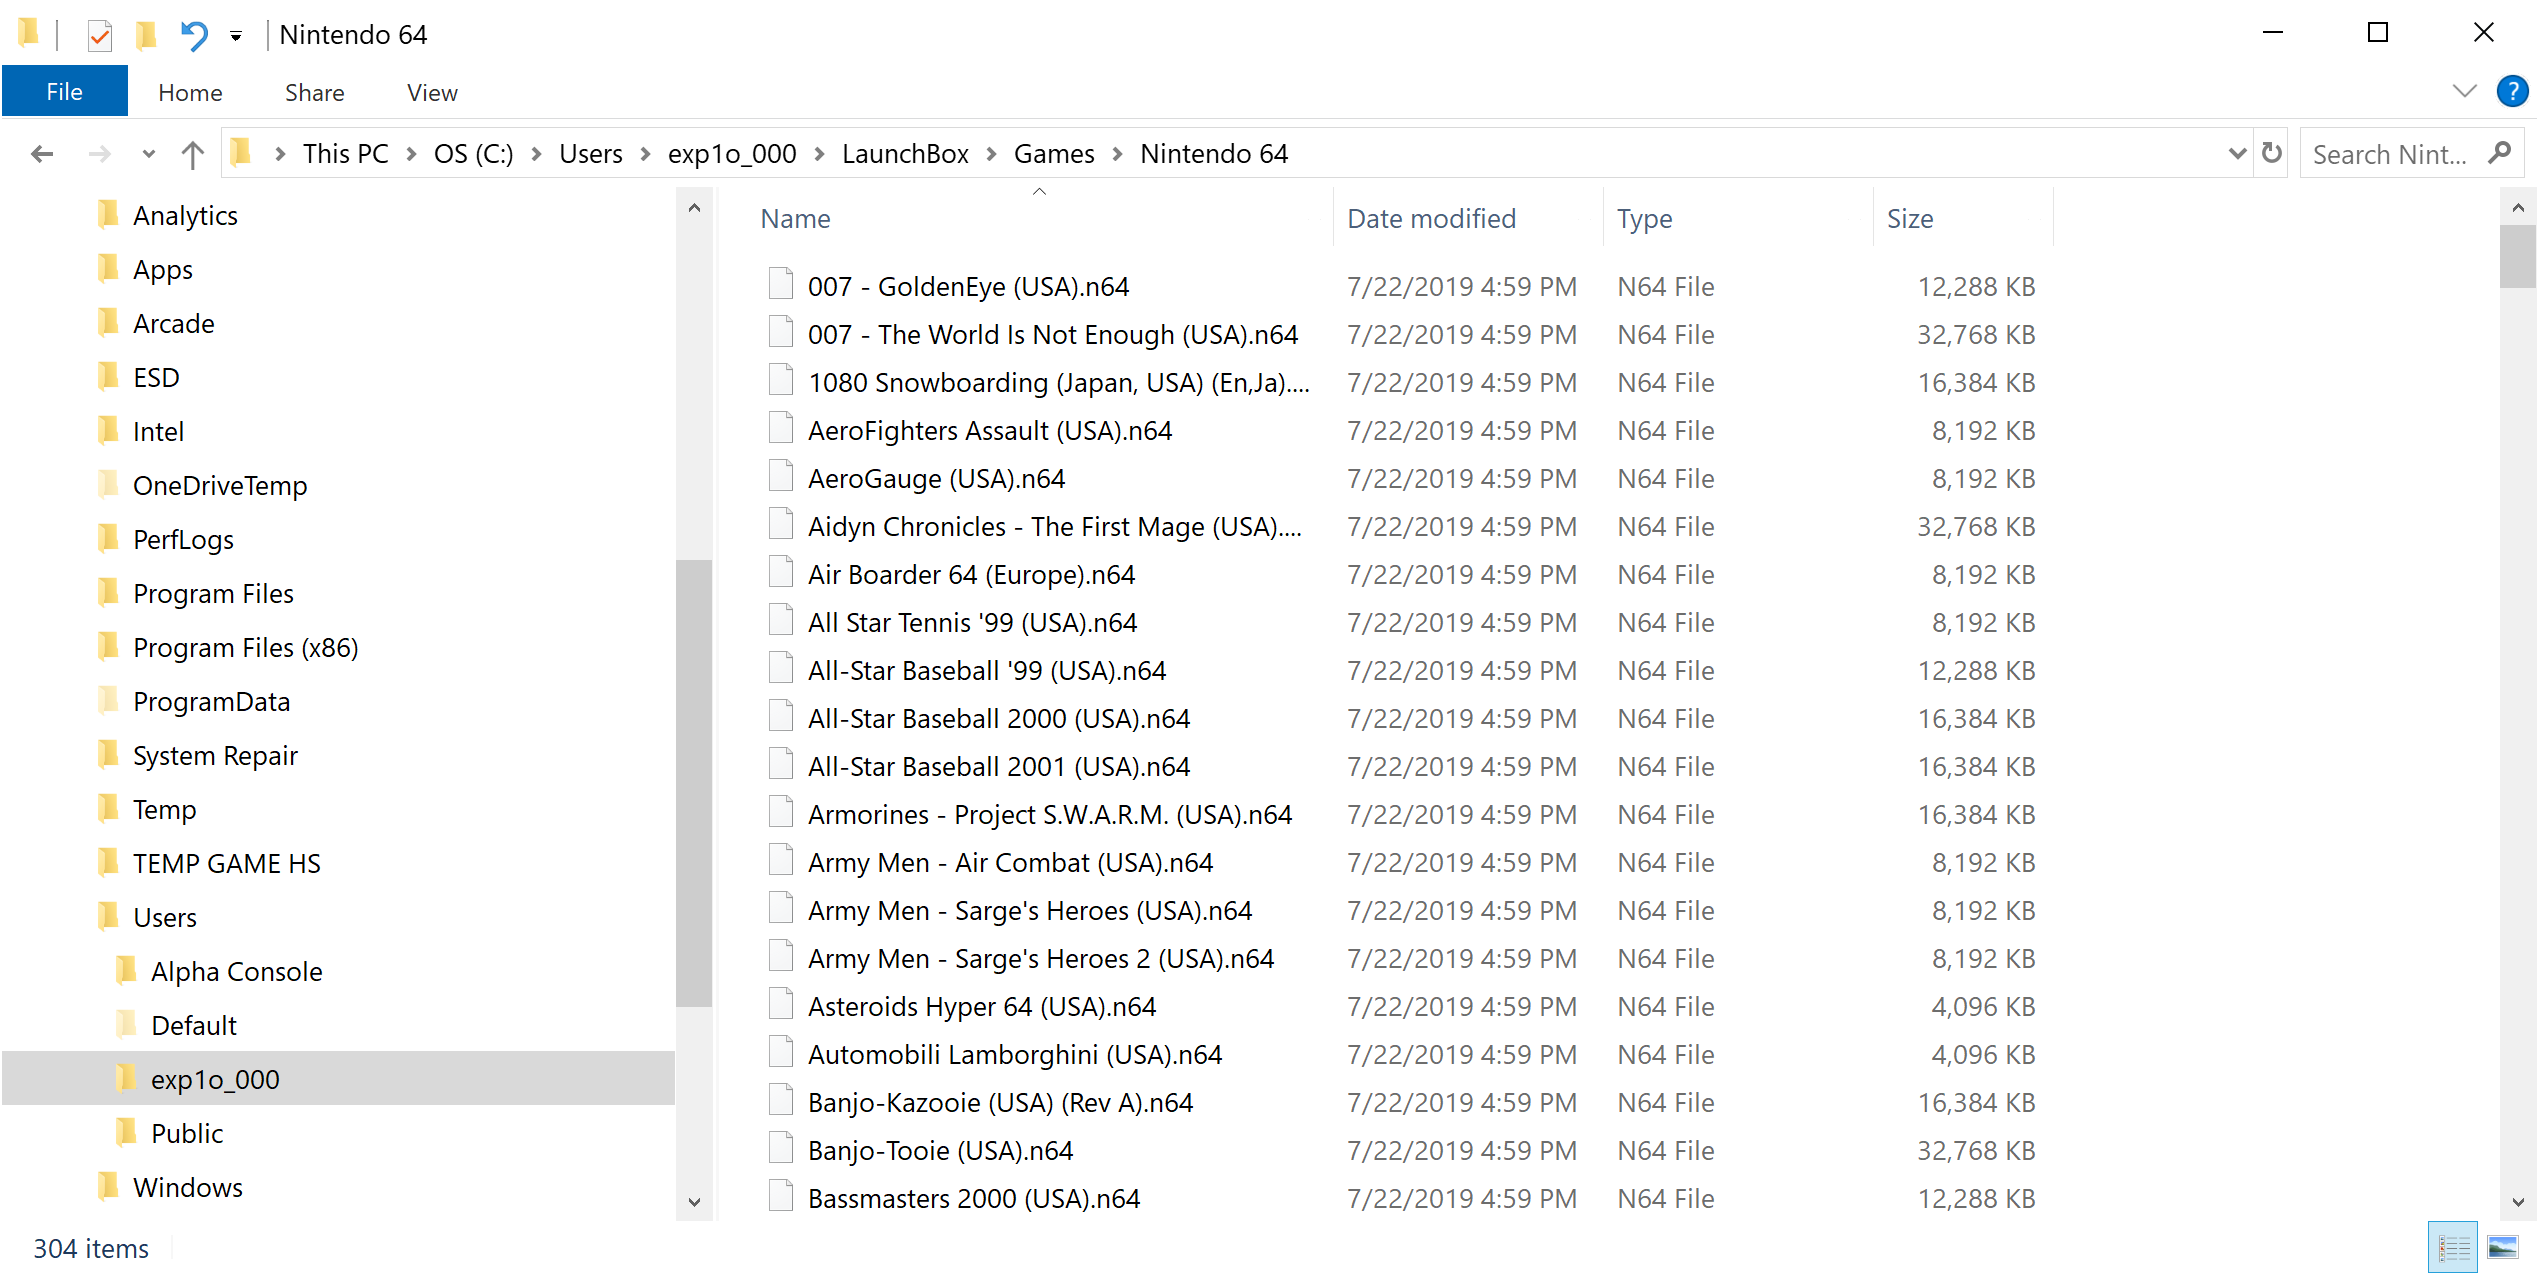
Task: Click Users breadcrumb in address bar
Action: (590, 154)
